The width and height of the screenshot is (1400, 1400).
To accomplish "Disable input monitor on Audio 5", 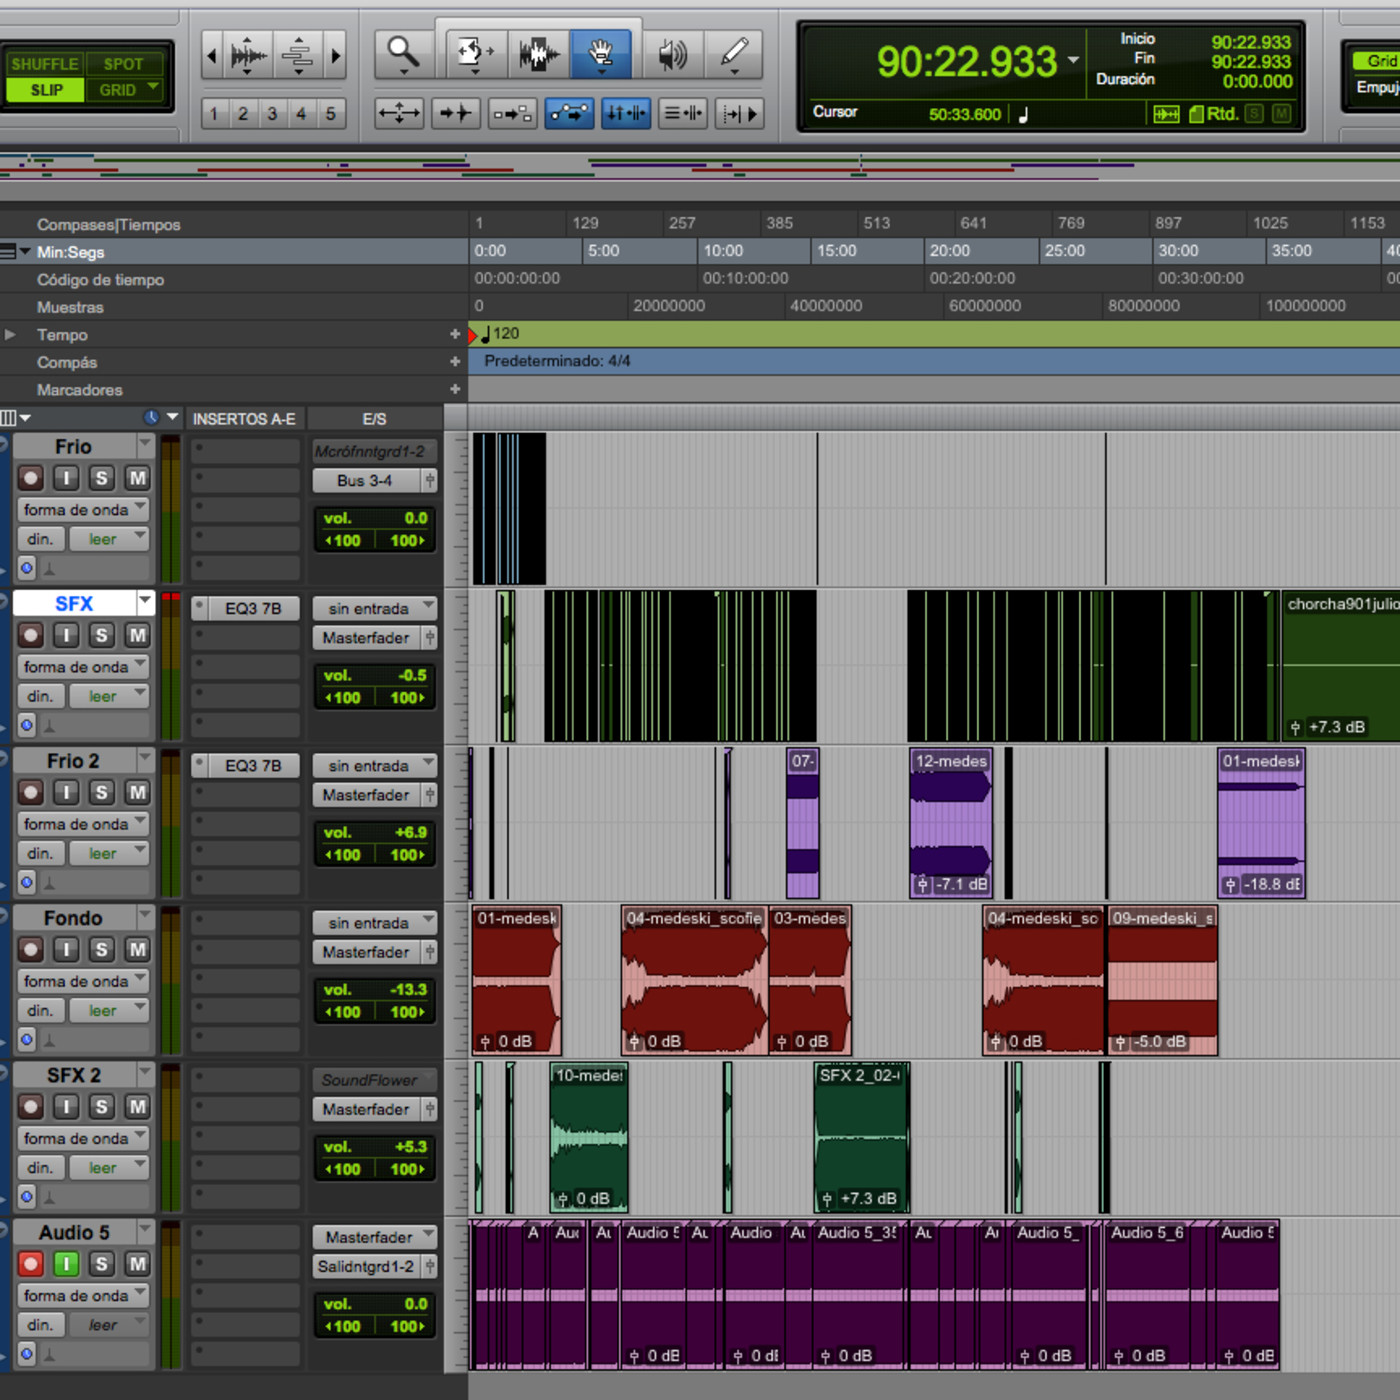I will coord(66,1264).
